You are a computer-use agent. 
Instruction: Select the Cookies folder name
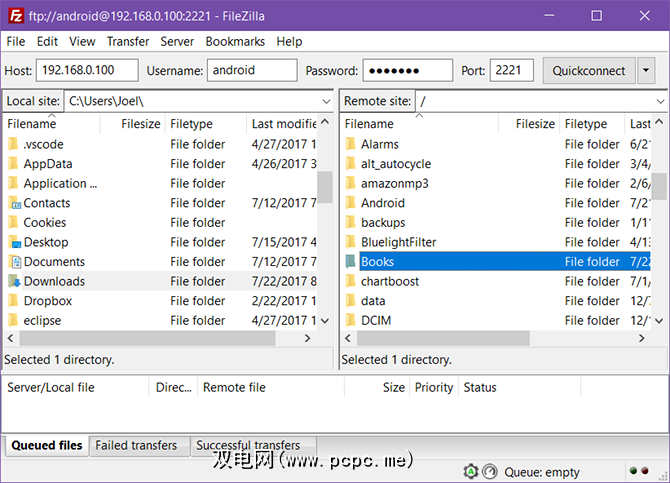coord(45,223)
